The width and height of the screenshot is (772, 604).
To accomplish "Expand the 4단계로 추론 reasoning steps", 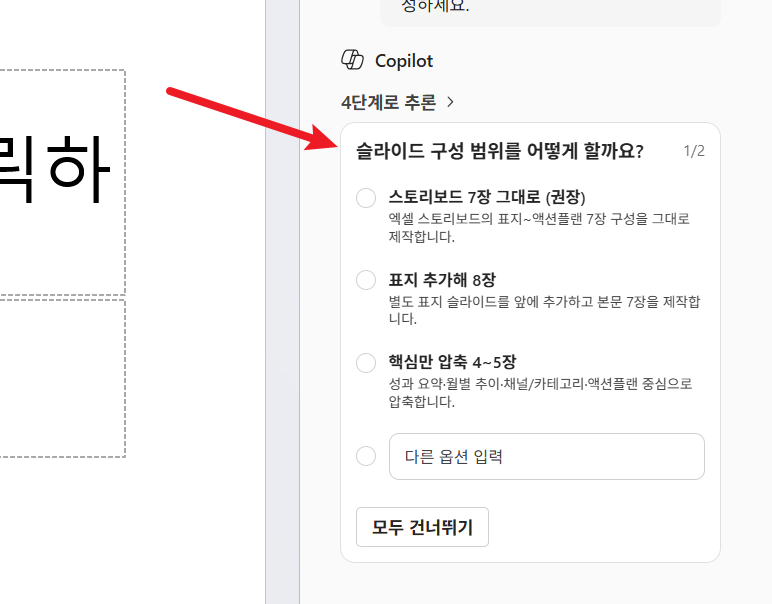I will click(x=397, y=102).
